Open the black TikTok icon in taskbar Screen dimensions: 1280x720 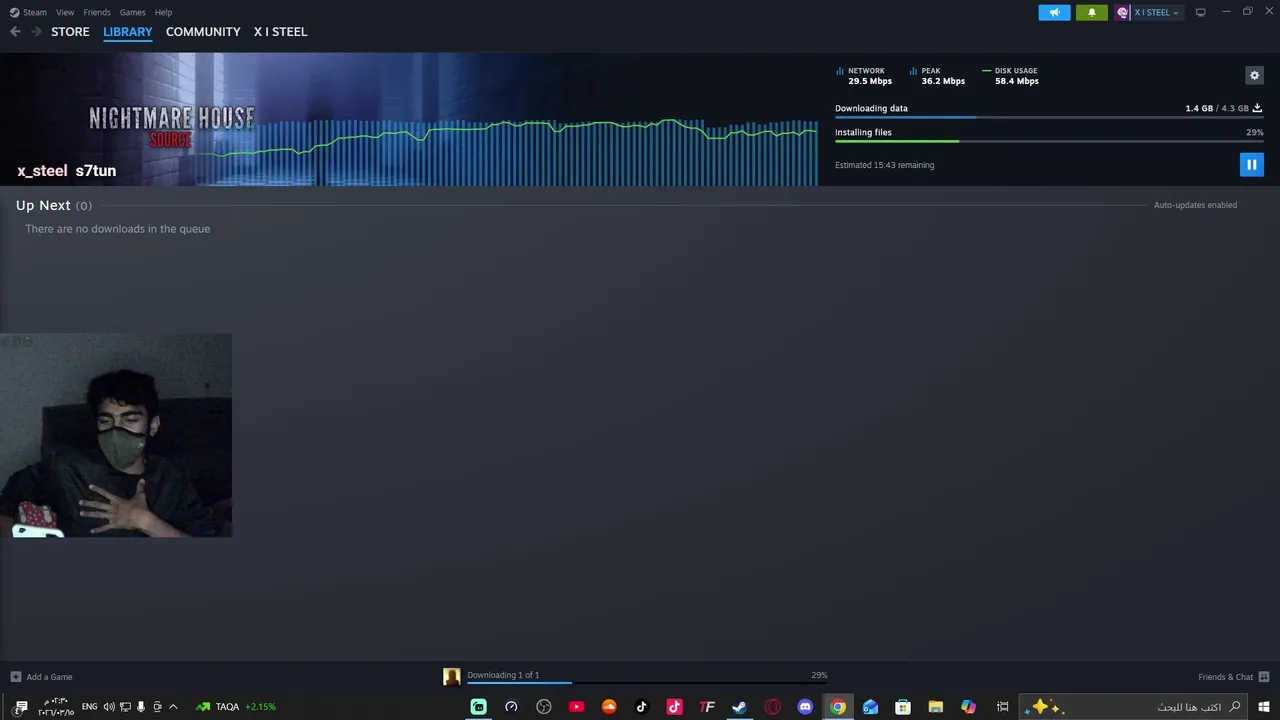click(x=642, y=707)
